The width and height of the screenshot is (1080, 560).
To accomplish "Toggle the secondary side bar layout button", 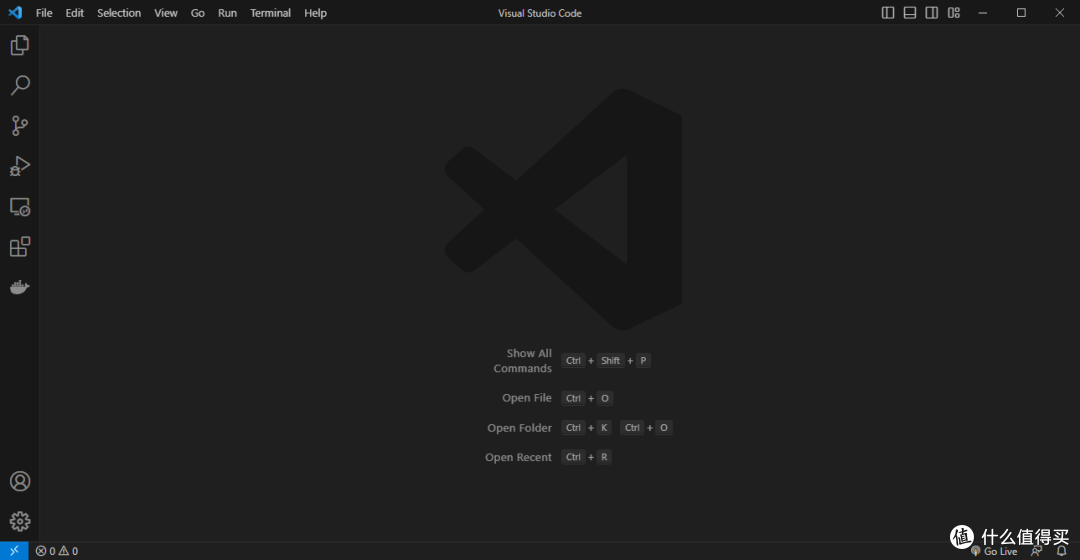I will coord(932,13).
